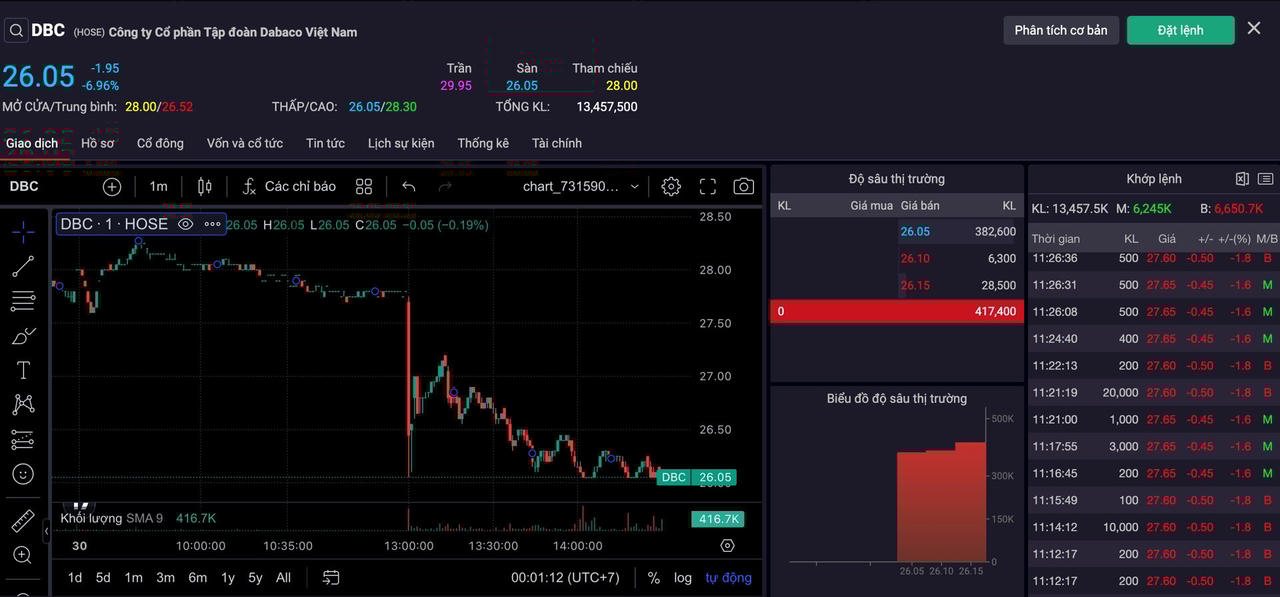Screen dimensions: 1280x597
Task: Select the text annotation tool
Action: pyautogui.click(x=23, y=370)
